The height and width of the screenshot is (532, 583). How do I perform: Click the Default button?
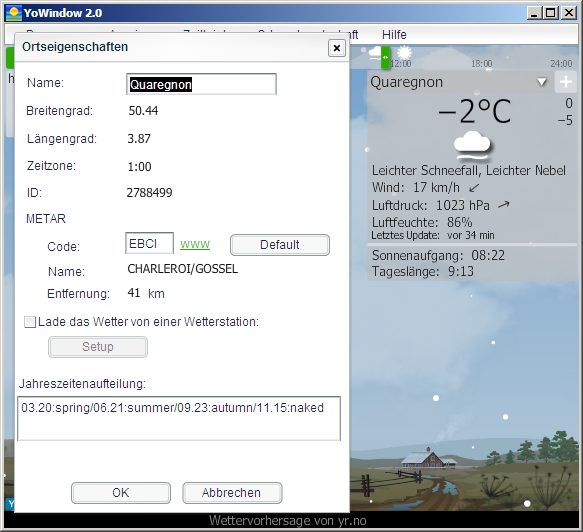pos(280,245)
